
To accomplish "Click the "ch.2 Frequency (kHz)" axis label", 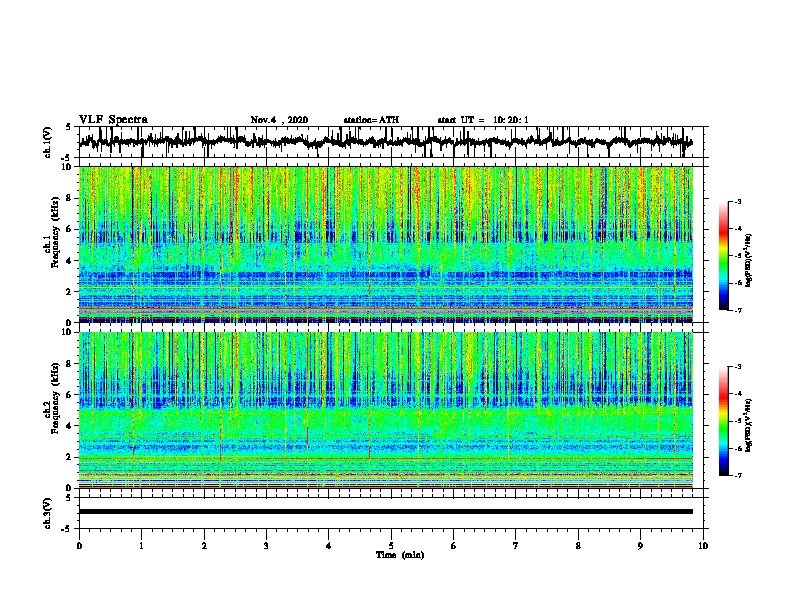I will [x=52, y=398].
